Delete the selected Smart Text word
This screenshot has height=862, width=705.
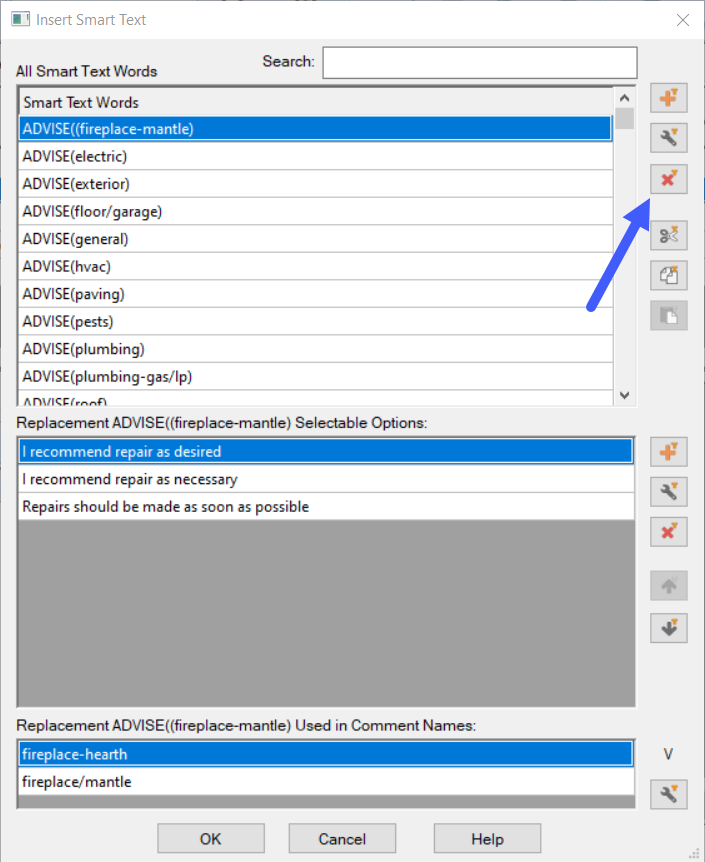(669, 179)
